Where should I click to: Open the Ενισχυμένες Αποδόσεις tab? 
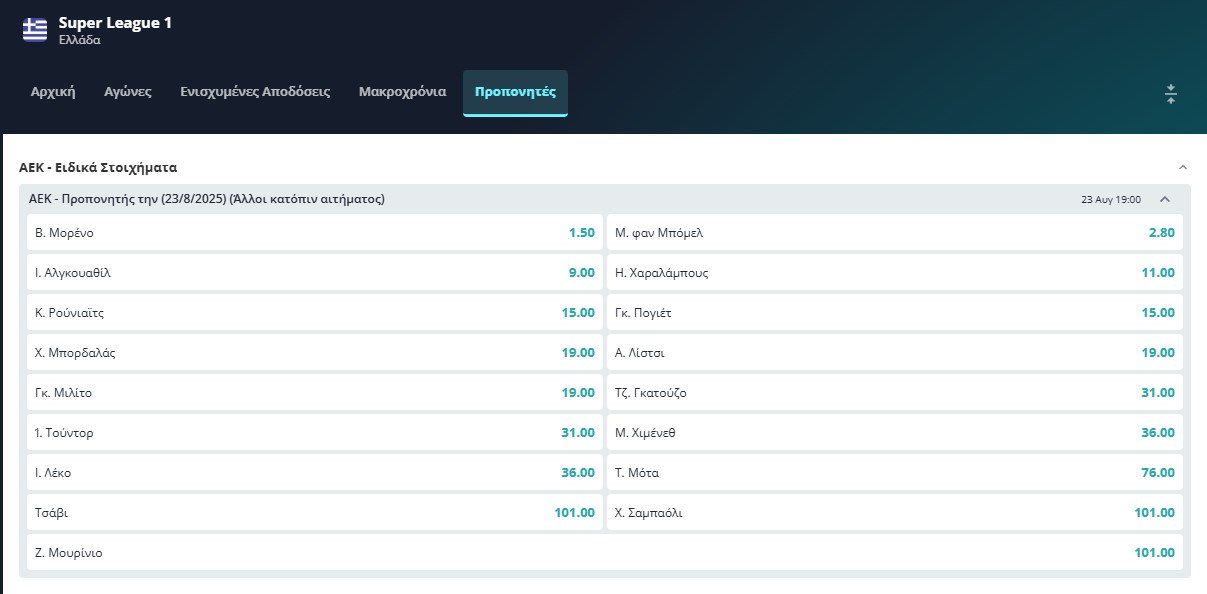pyautogui.click(x=255, y=92)
